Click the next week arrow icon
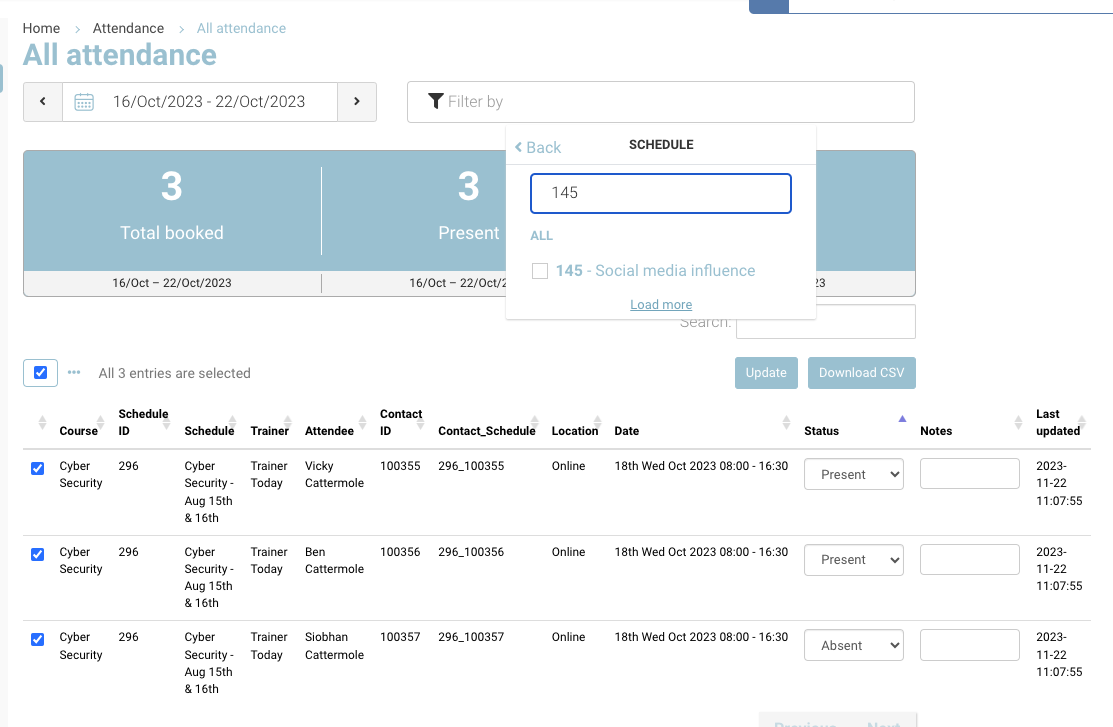This screenshot has height=727, width=1113. (357, 102)
